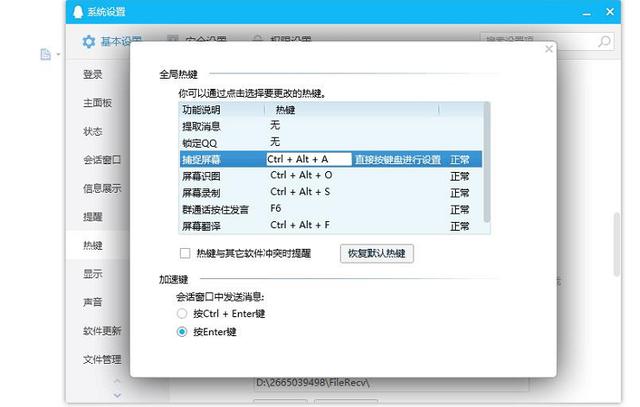
Task: Click the QQ penguin icon in title bar
Action: pyautogui.click(x=79, y=11)
